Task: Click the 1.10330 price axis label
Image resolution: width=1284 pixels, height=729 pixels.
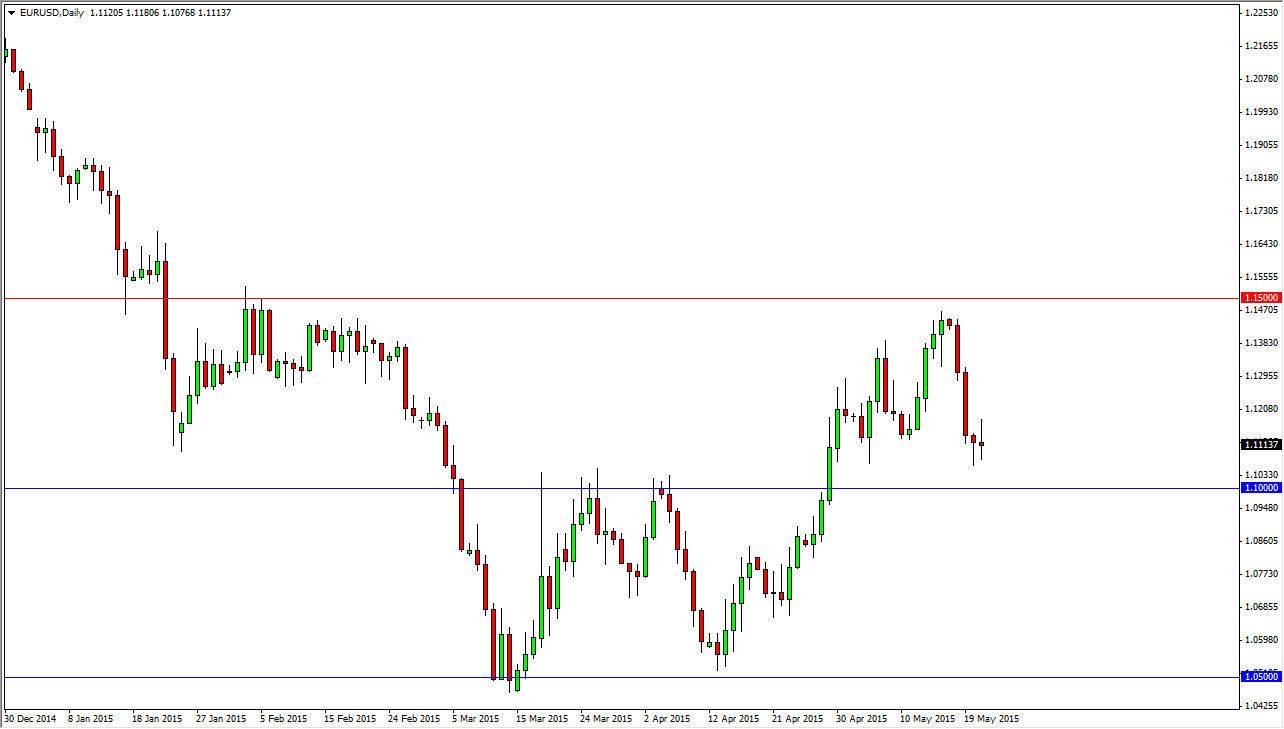Action: pos(1262,475)
